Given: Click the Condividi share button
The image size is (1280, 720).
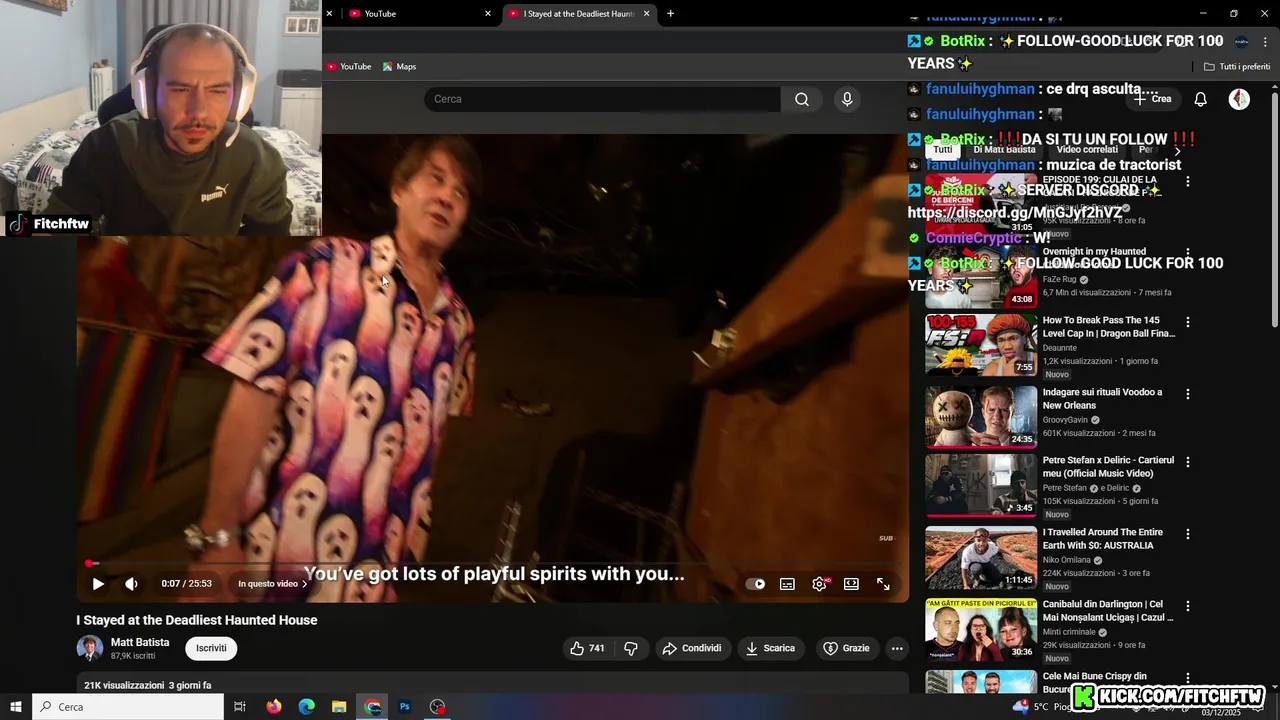Looking at the screenshot, I should tap(692, 648).
